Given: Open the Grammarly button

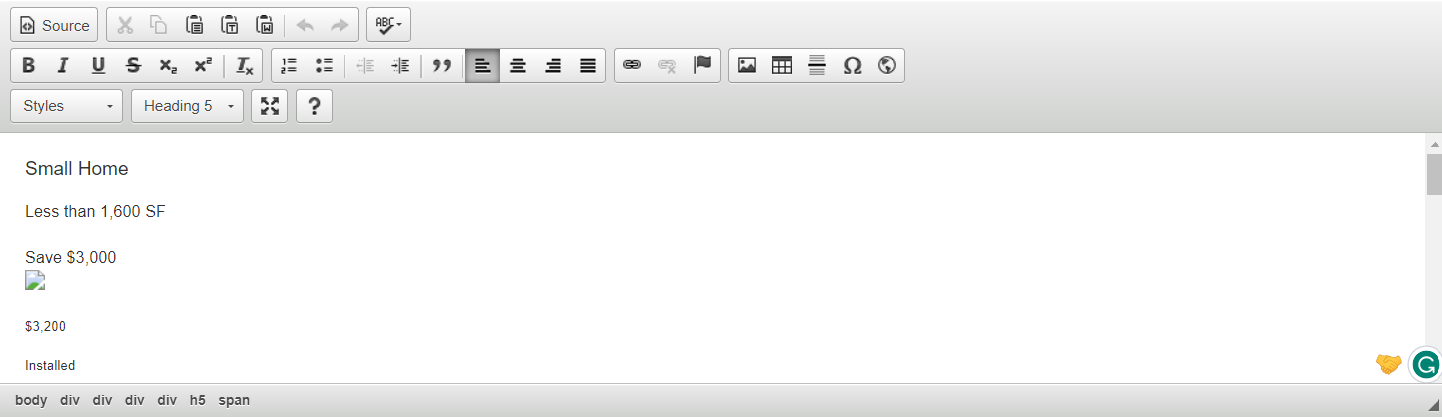Looking at the screenshot, I should tap(1425, 364).
